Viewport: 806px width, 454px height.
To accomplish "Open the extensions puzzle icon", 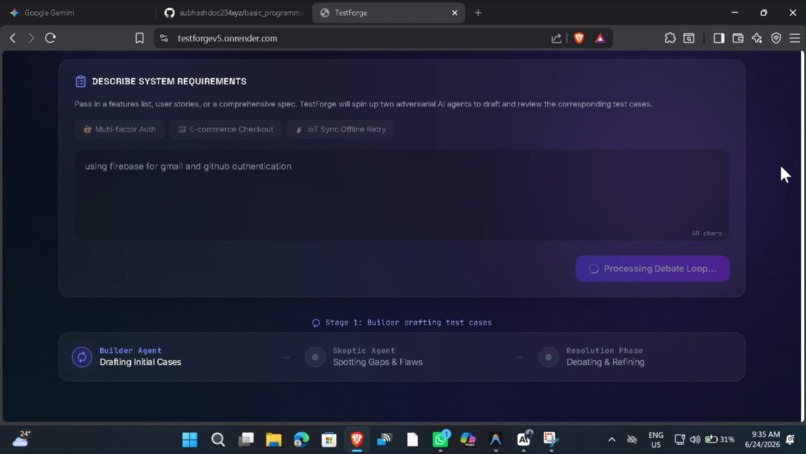I will 670,38.
